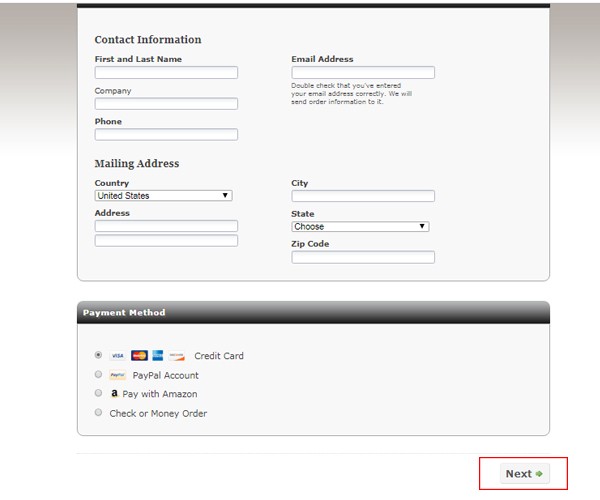Click the City text field
The width and height of the screenshot is (600, 500).
[x=363, y=197]
